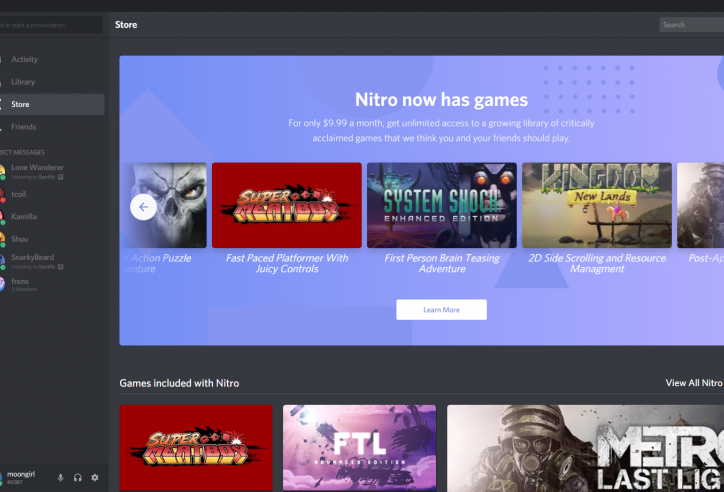Open Metro Last Light game tile
The height and width of the screenshot is (492, 724).
(x=585, y=448)
